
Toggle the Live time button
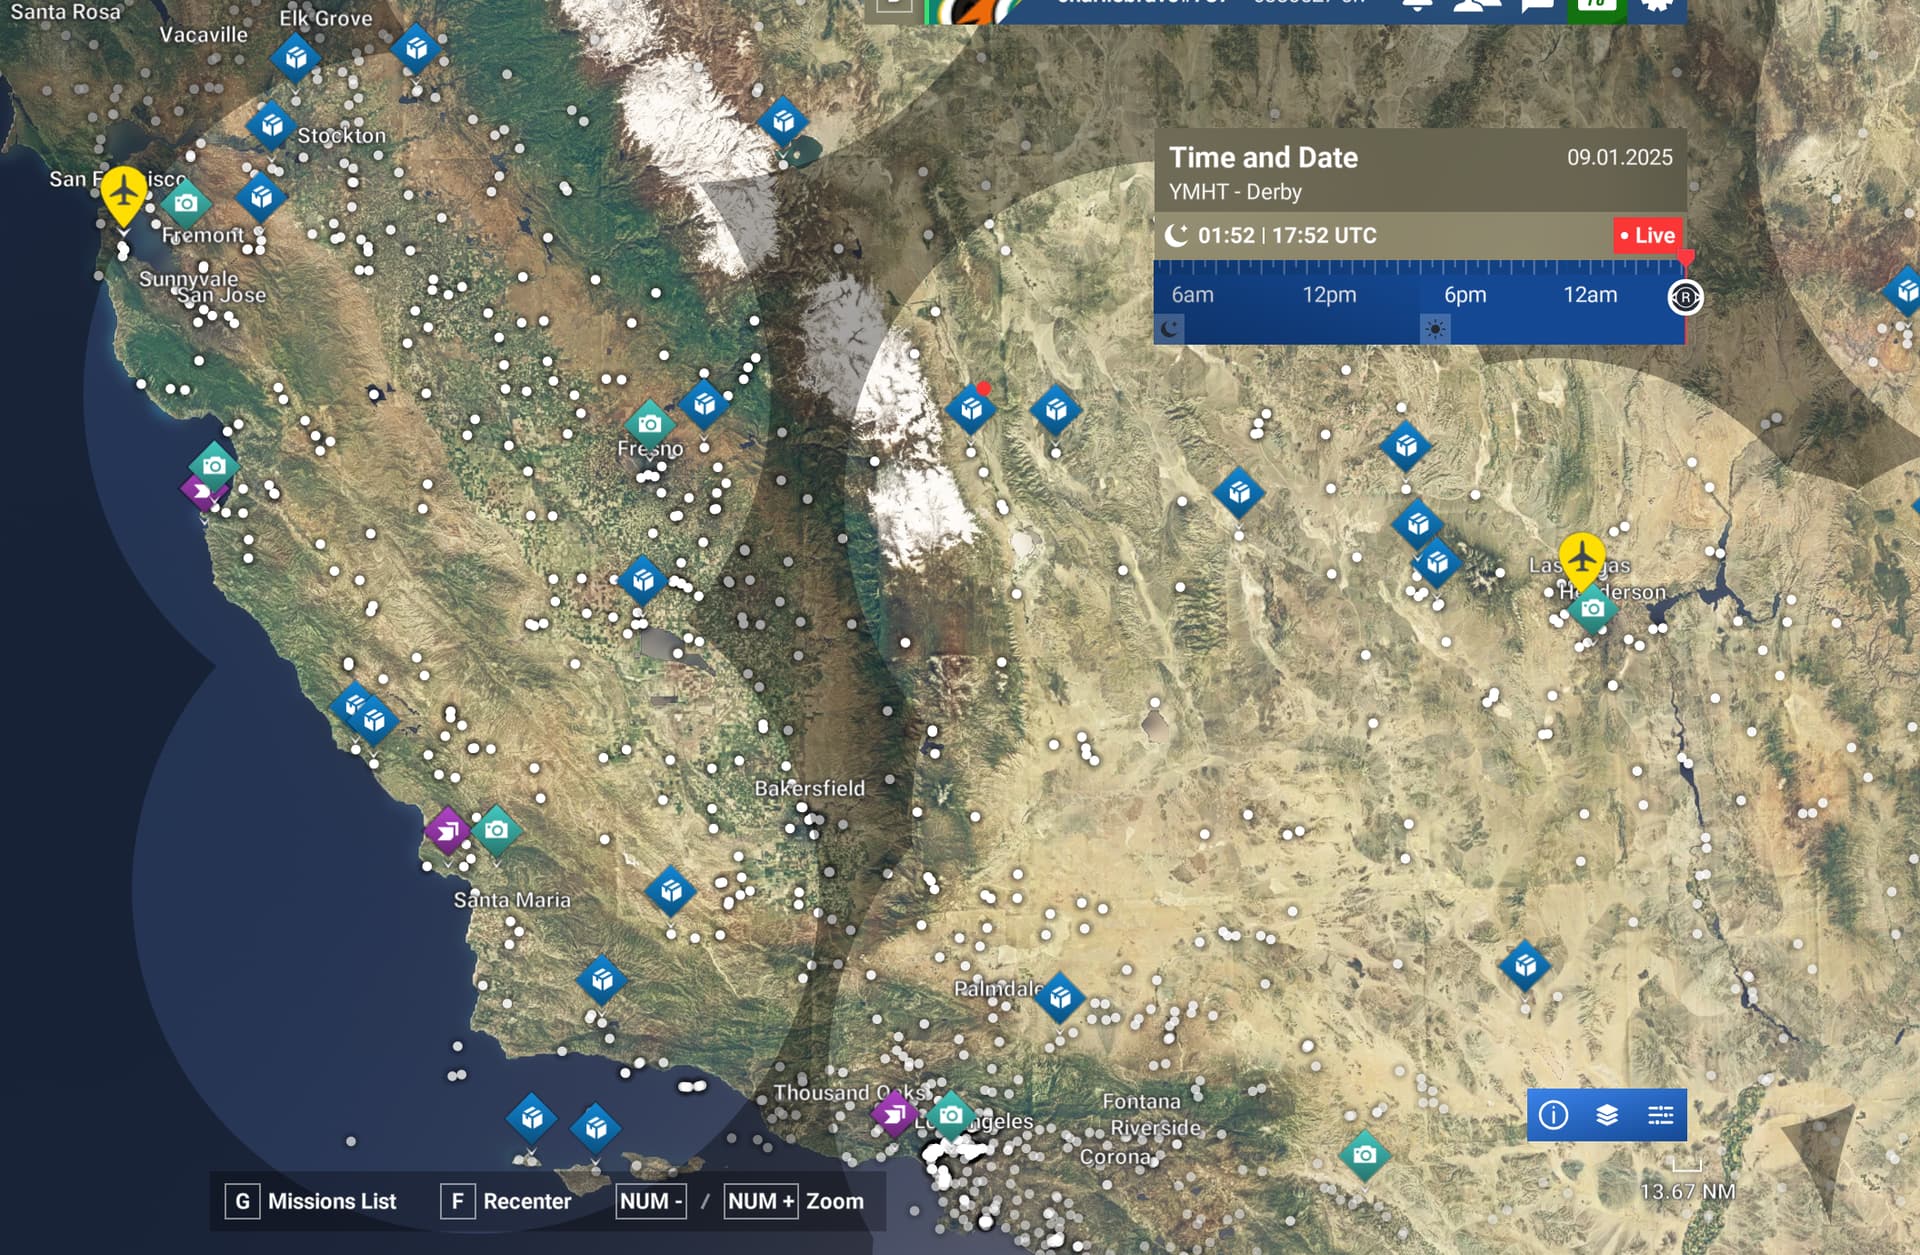(x=1647, y=236)
